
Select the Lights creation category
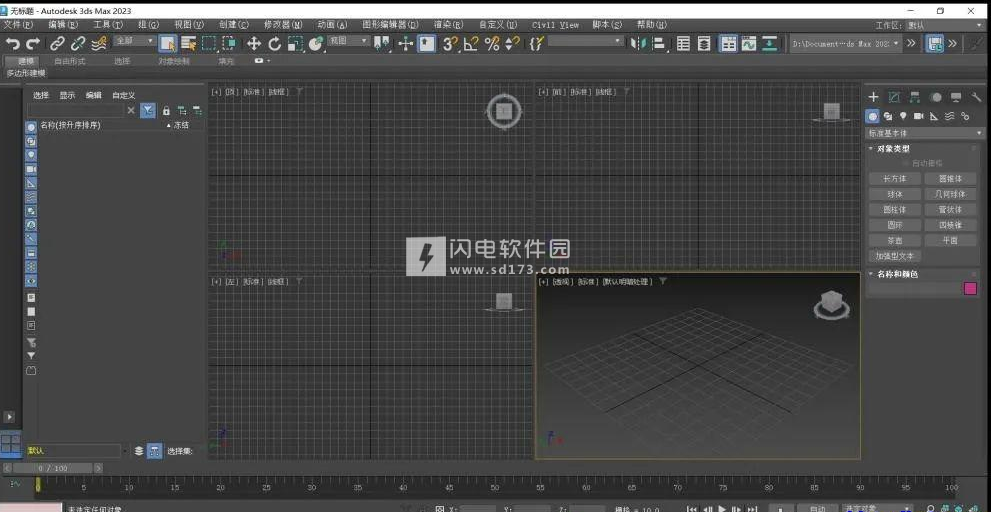click(x=903, y=116)
